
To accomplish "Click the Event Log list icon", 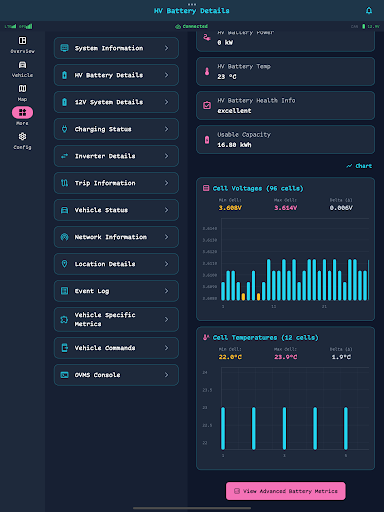I will click(x=65, y=291).
